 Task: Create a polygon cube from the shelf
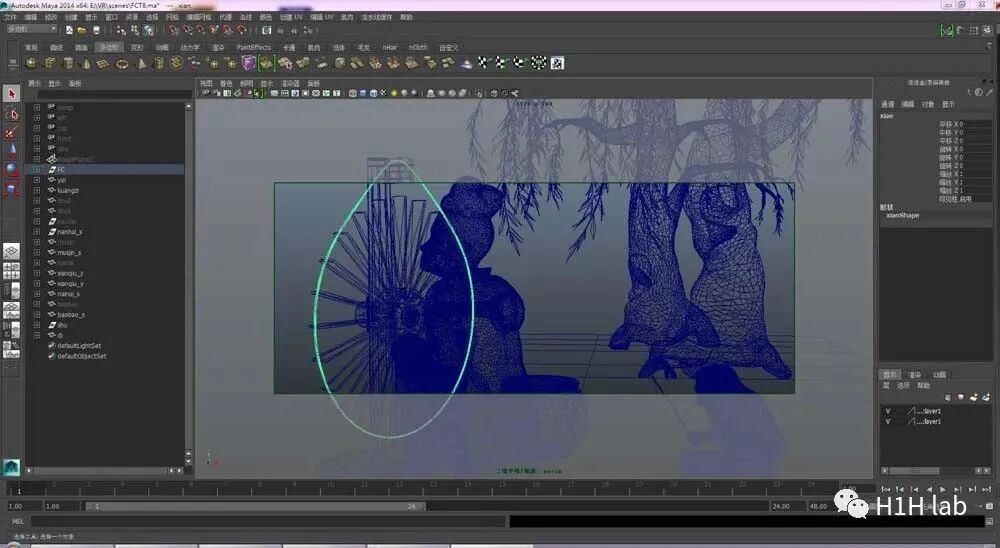click(x=49, y=63)
